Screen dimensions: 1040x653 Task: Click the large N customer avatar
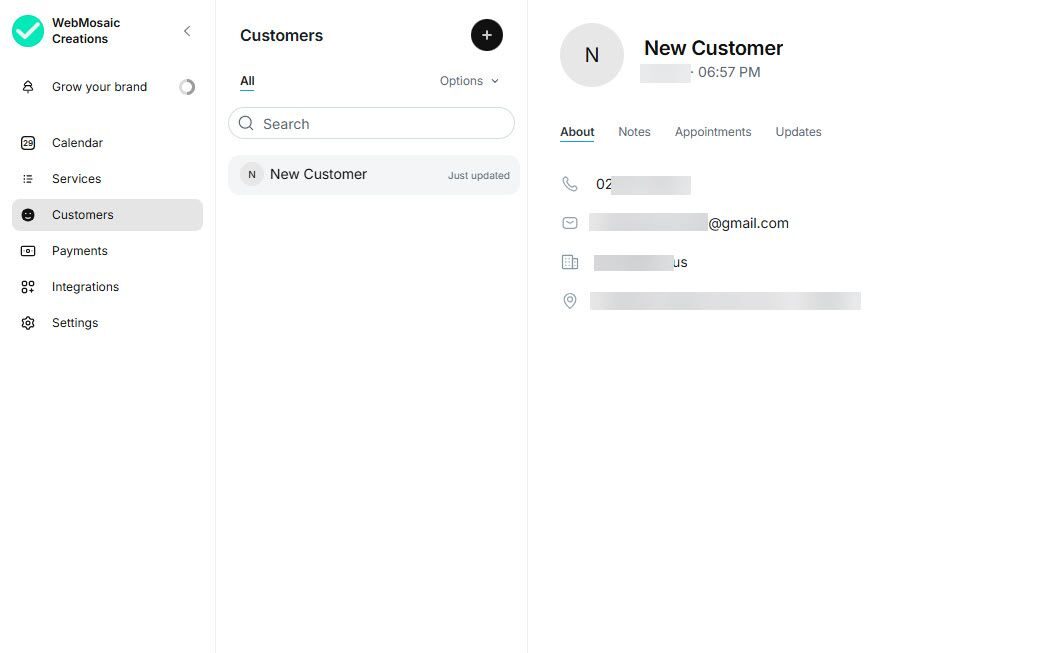click(x=592, y=55)
